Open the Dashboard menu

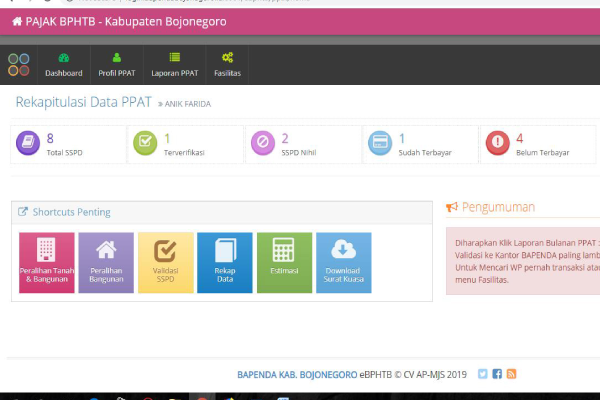64,65
